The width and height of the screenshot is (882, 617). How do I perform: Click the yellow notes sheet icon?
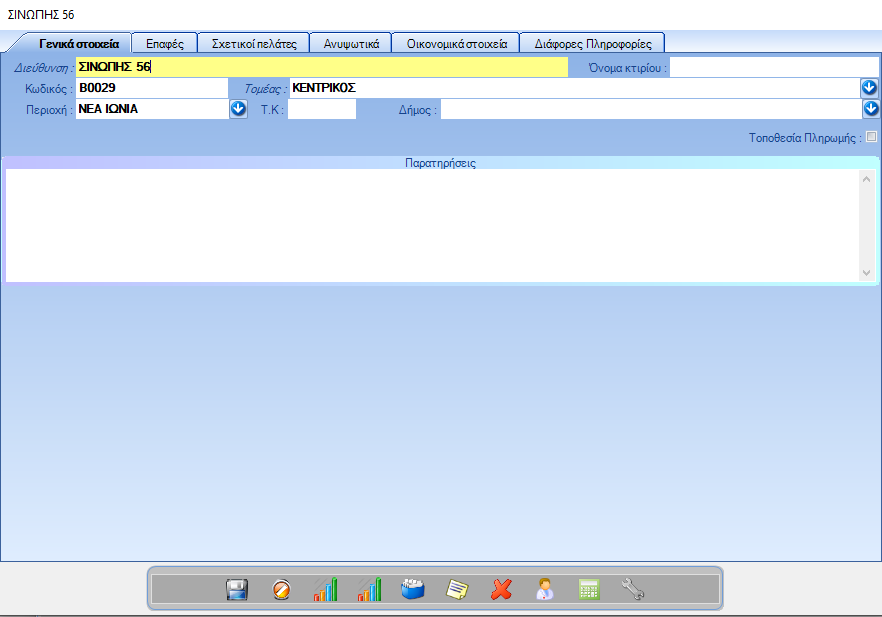coord(457,590)
